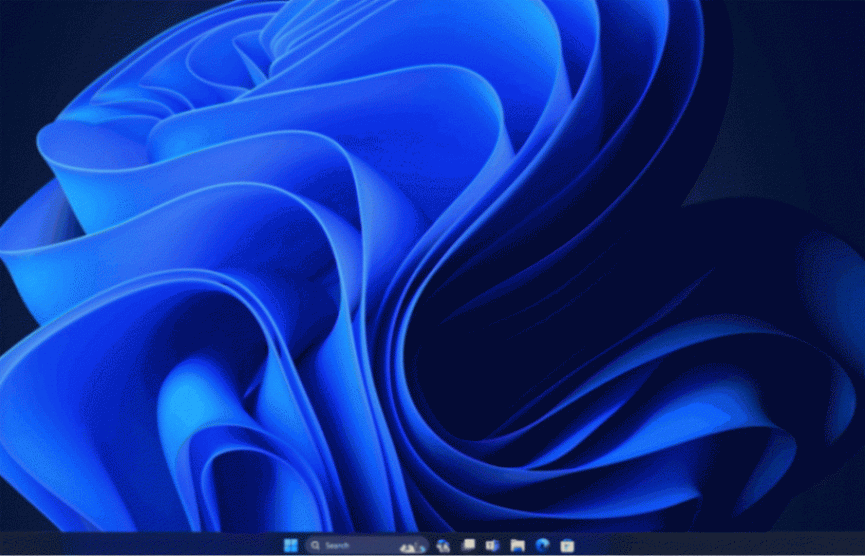Open the colorful Copilot icon on taskbar
The image size is (865, 556).
click(x=443, y=545)
